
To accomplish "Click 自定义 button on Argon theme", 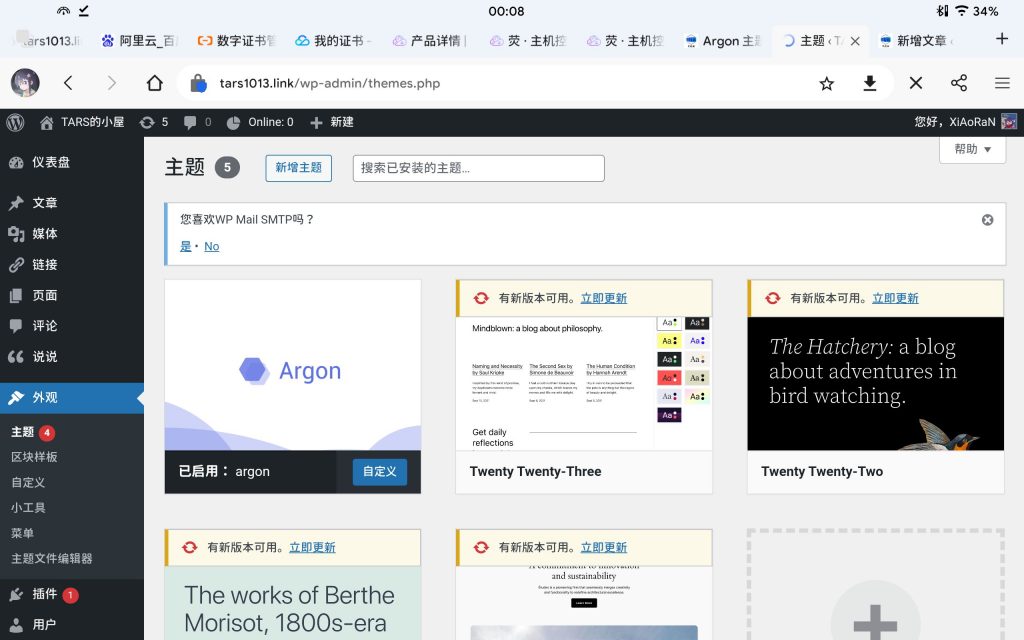I will click(379, 471).
